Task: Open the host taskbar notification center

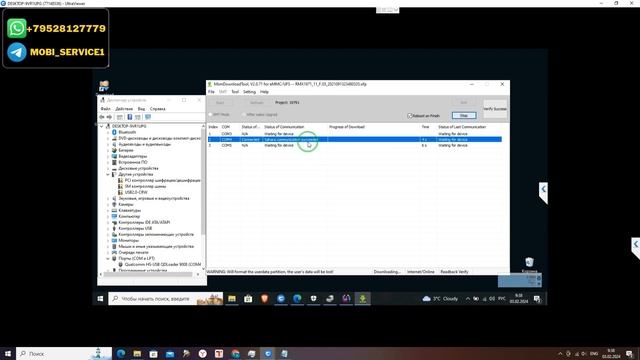Action: [629, 353]
